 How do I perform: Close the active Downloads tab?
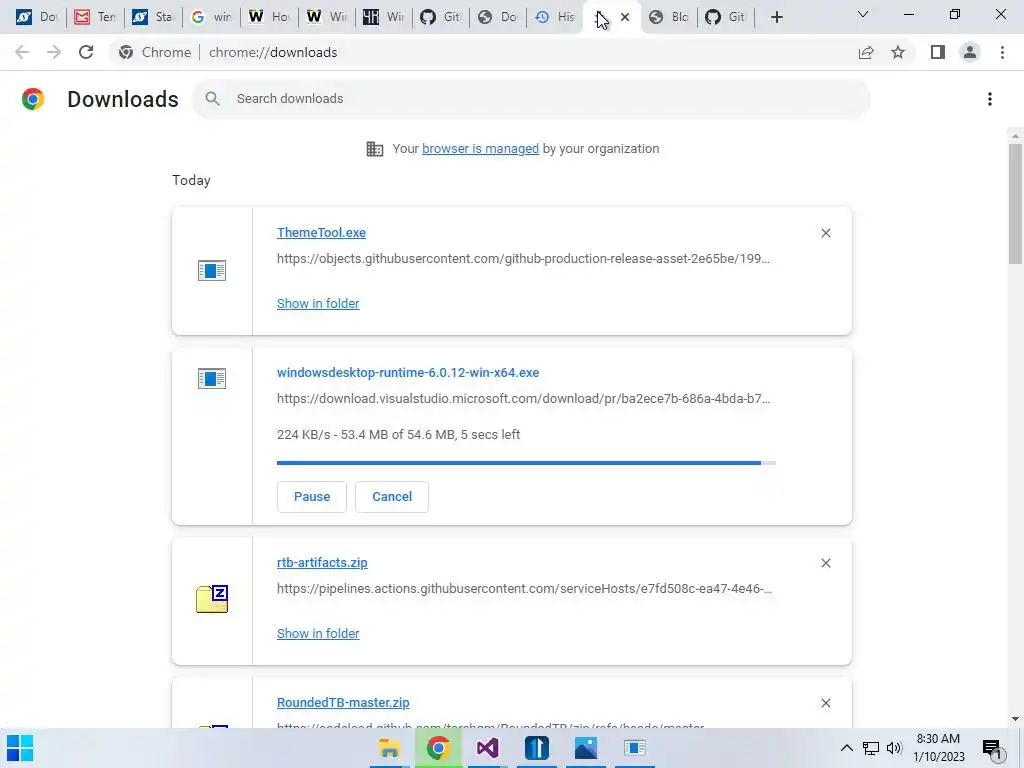(625, 17)
